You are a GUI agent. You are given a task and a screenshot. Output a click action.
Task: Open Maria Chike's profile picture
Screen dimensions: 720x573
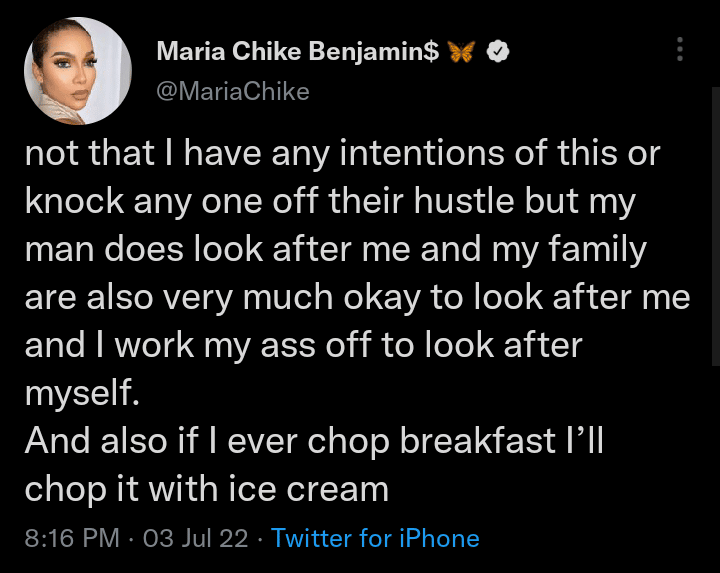(x=78, y=71)
